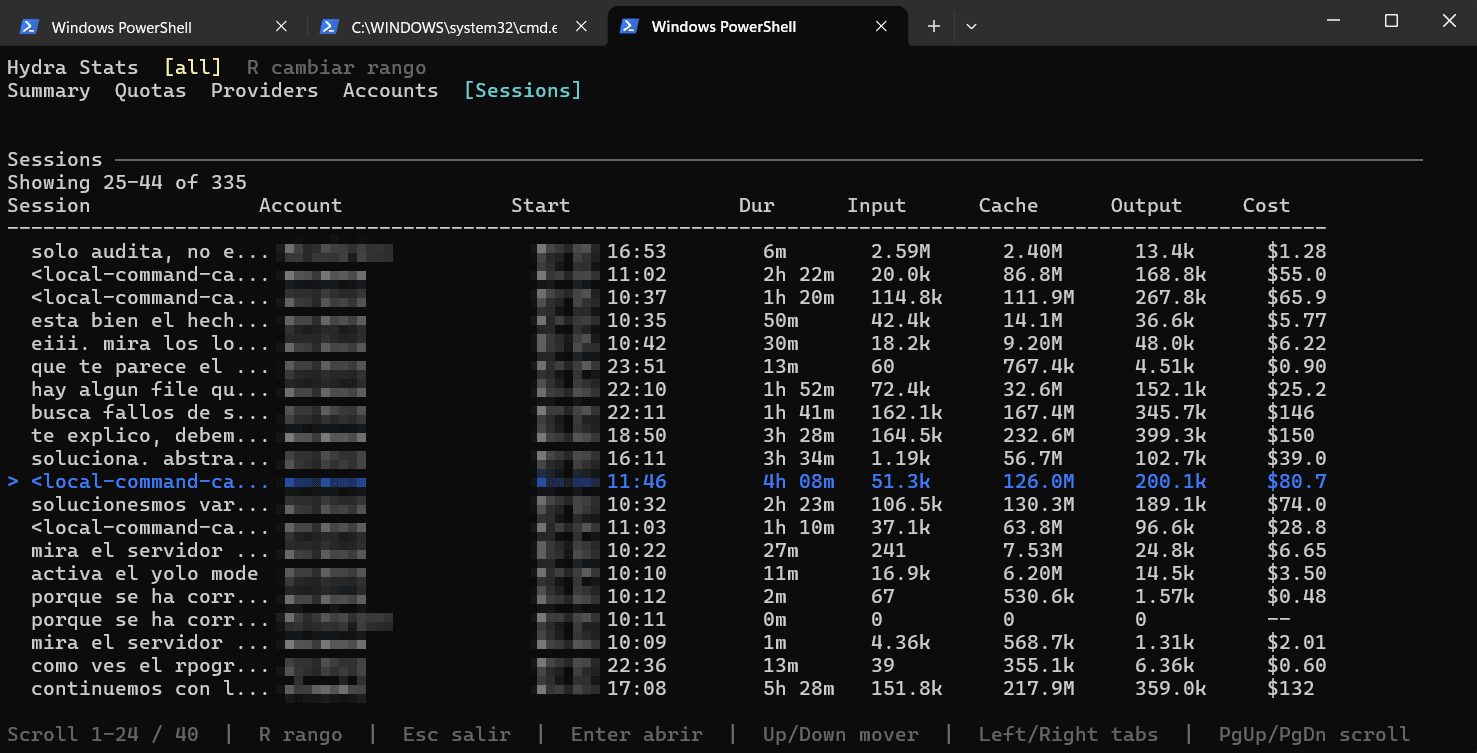The width and height of the screenshot is (1477, 753).
Task: Click the 5h 28m duration value
Action: (798, 688)
